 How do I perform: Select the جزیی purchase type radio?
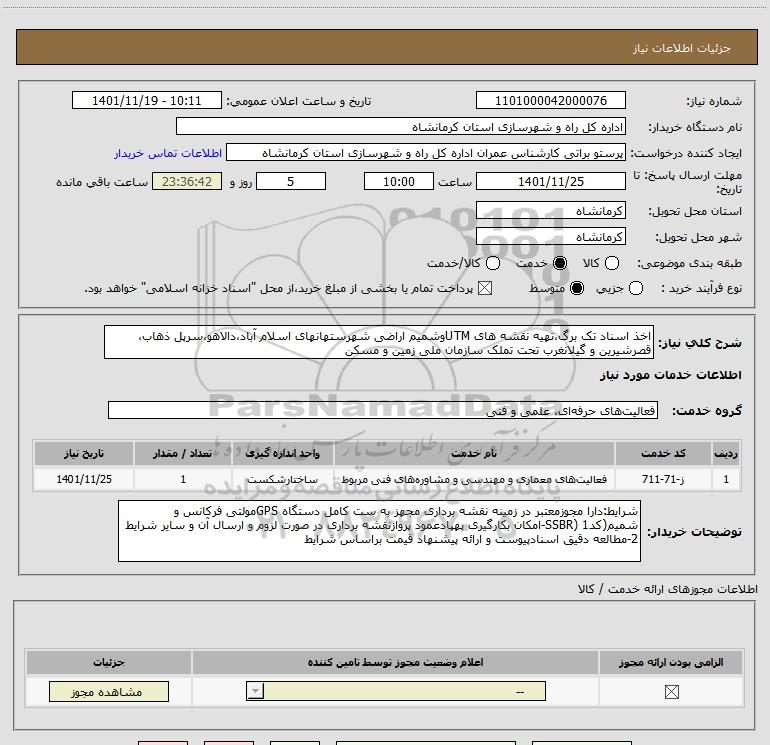[x=636, y=288]
